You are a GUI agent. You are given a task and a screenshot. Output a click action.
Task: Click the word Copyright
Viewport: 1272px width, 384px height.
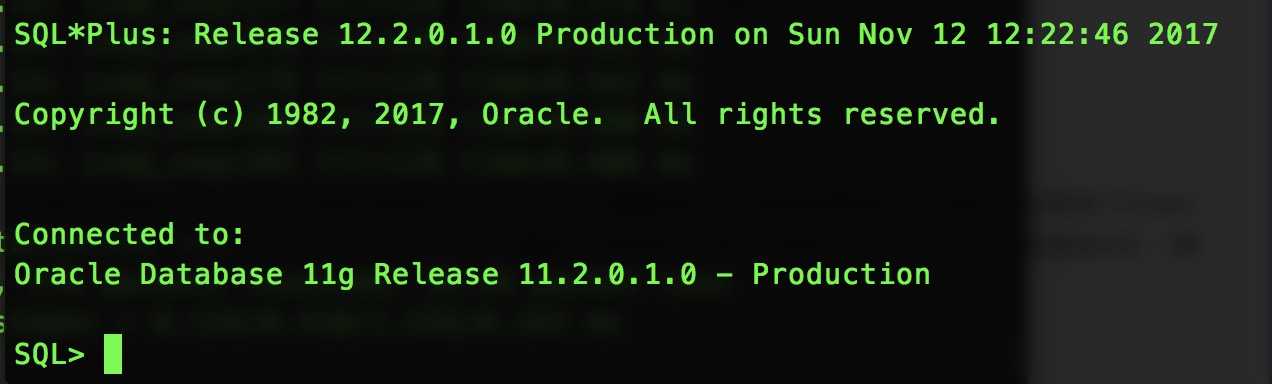(95, 115)
